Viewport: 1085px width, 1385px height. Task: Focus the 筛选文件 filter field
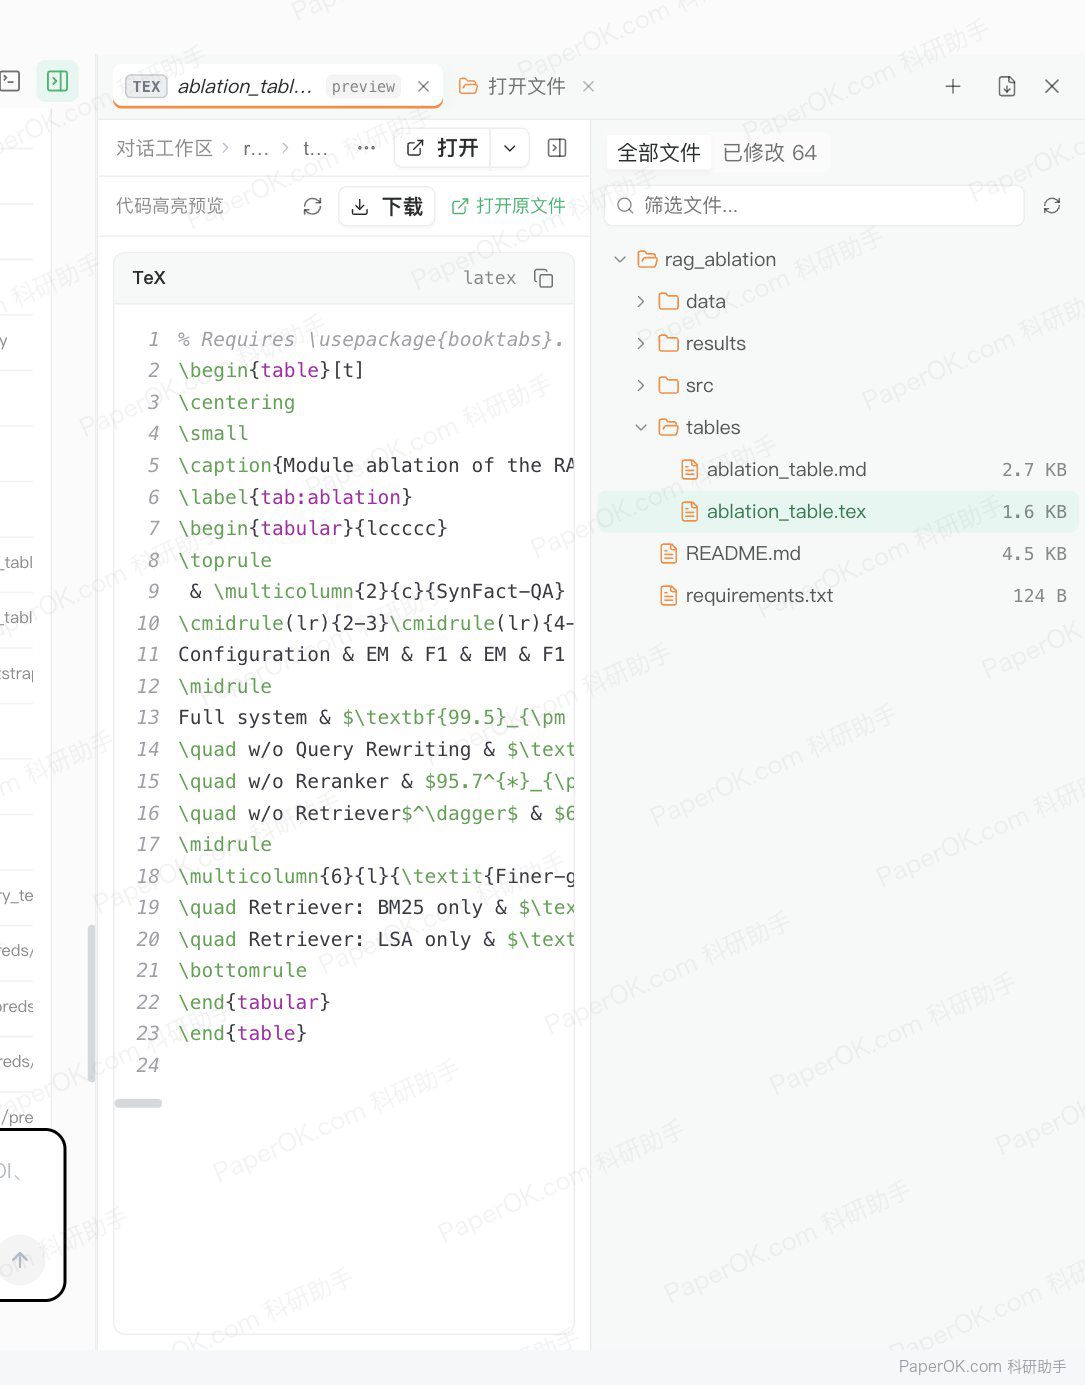tap(815, 205)
